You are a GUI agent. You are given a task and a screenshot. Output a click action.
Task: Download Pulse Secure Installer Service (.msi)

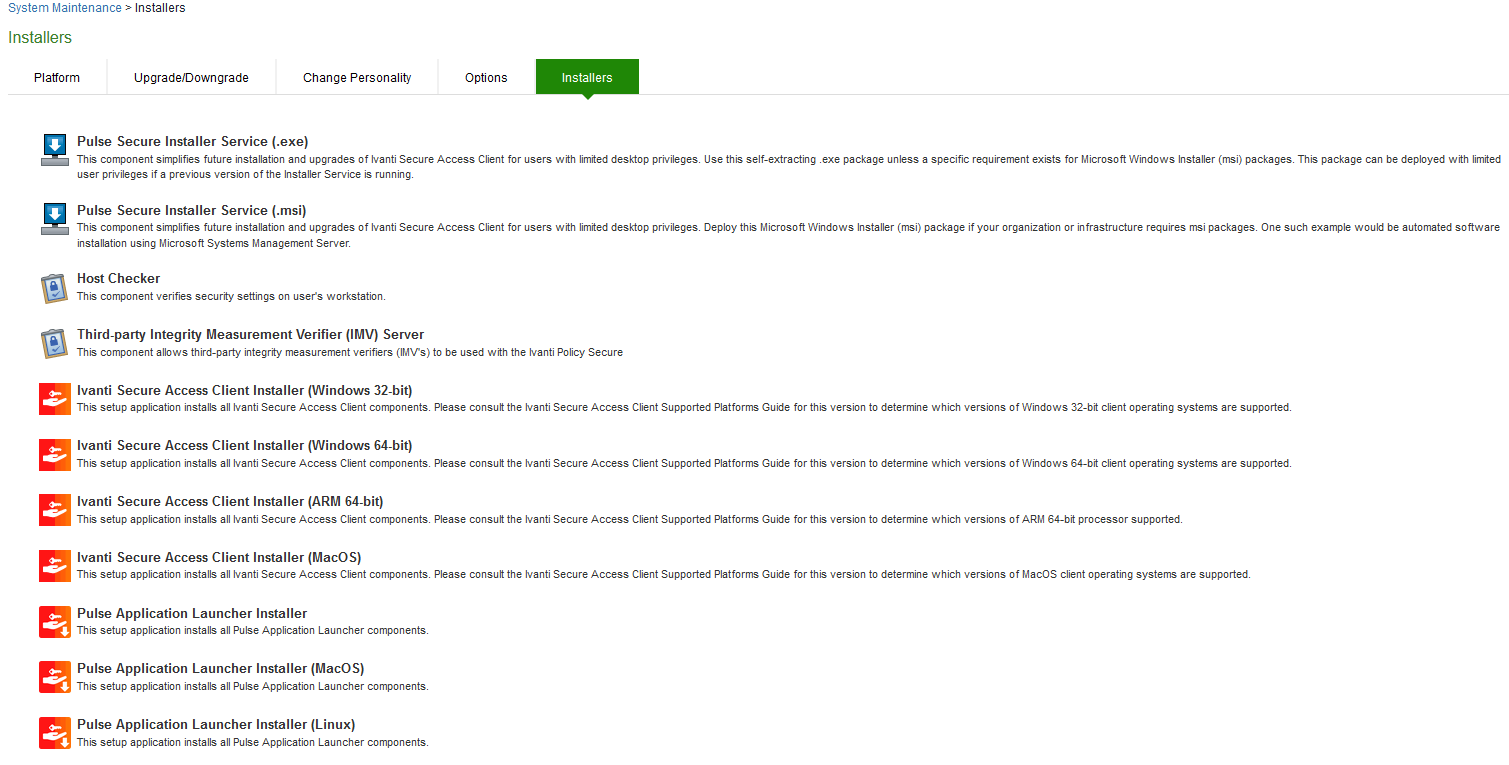coord(192,210)
